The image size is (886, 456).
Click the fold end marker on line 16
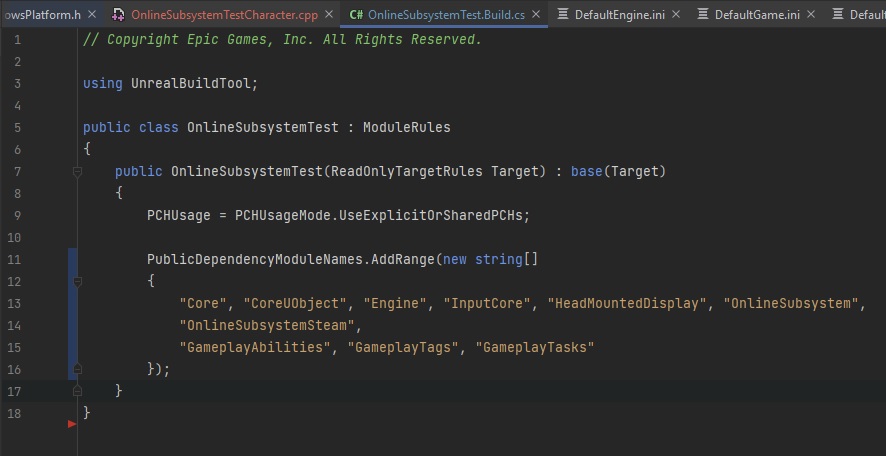click(x=77, y=369)
